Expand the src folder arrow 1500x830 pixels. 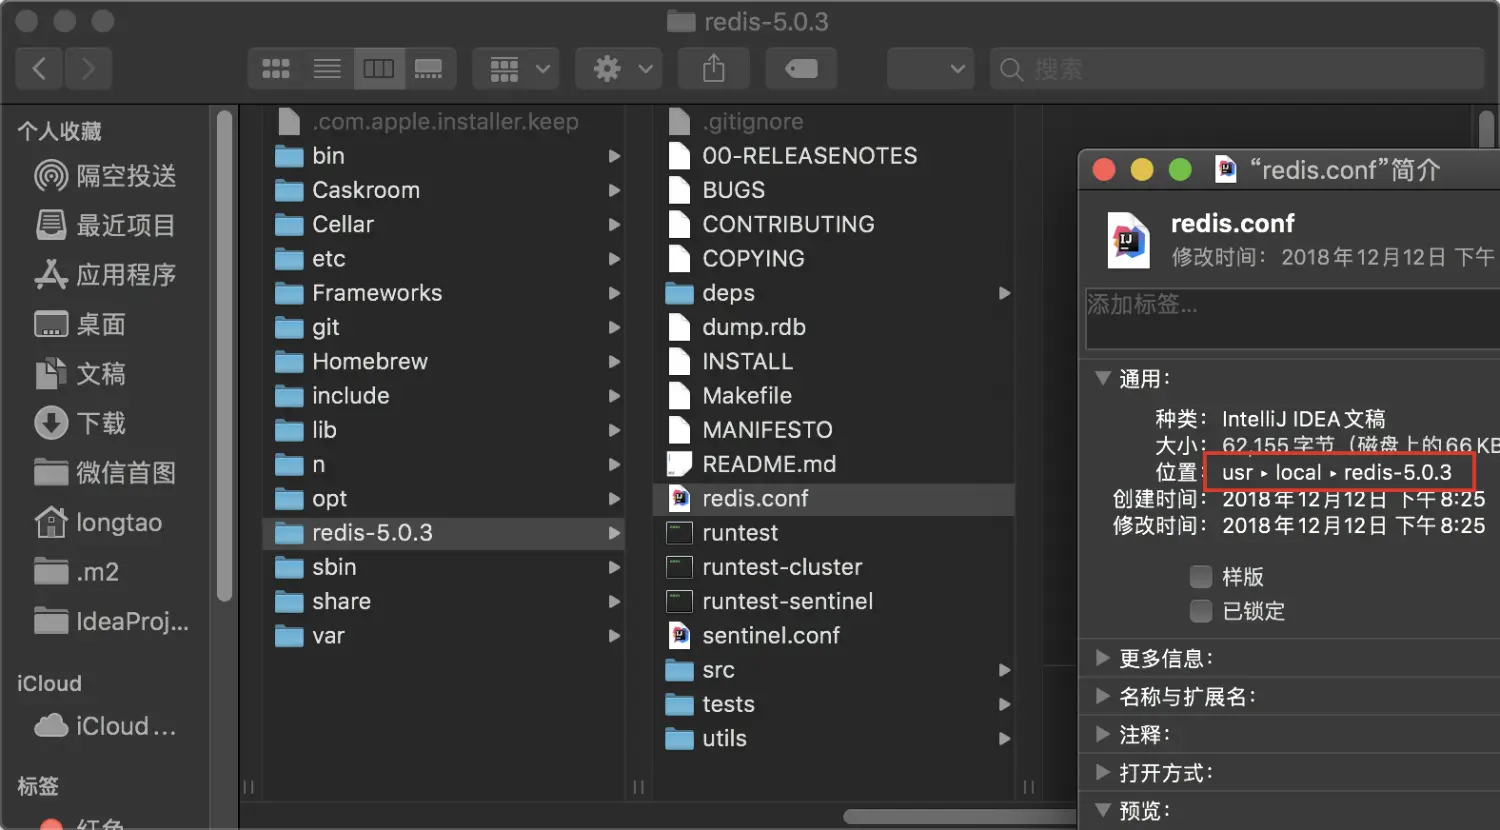pyautogui.click(x=1004, y=670)
